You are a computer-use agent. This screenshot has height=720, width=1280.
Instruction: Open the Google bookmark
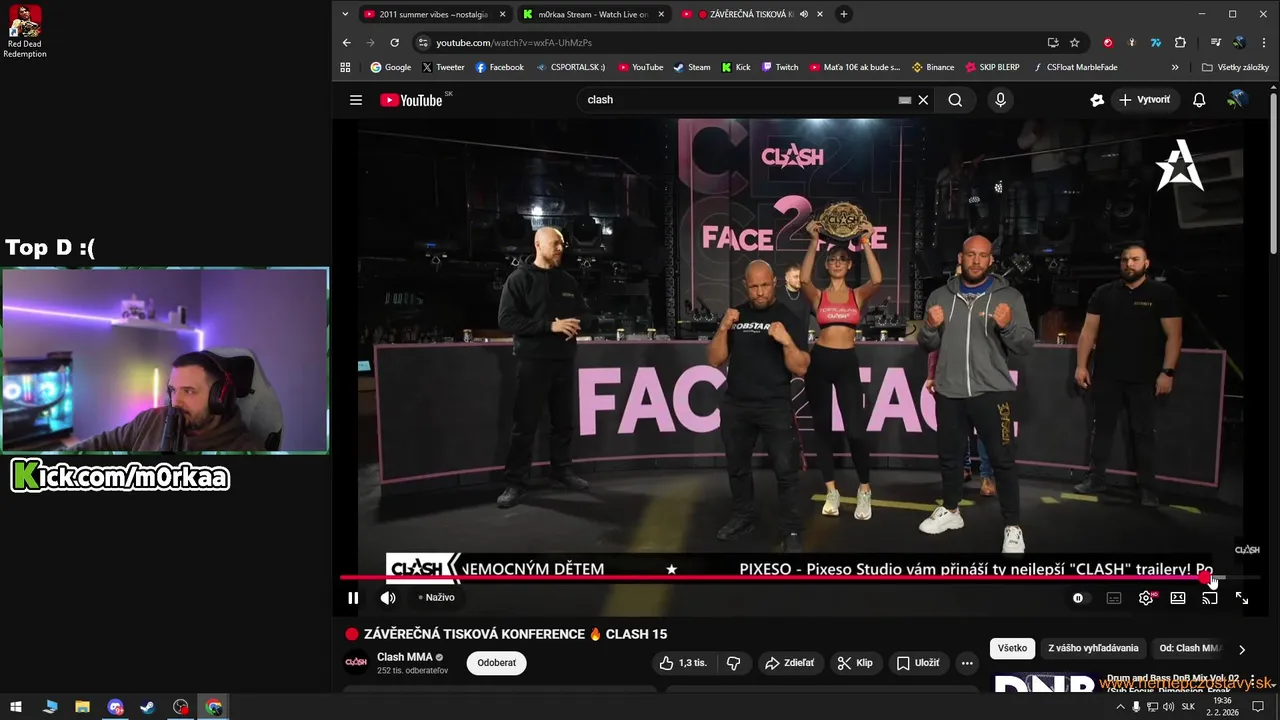pos(390,68)
